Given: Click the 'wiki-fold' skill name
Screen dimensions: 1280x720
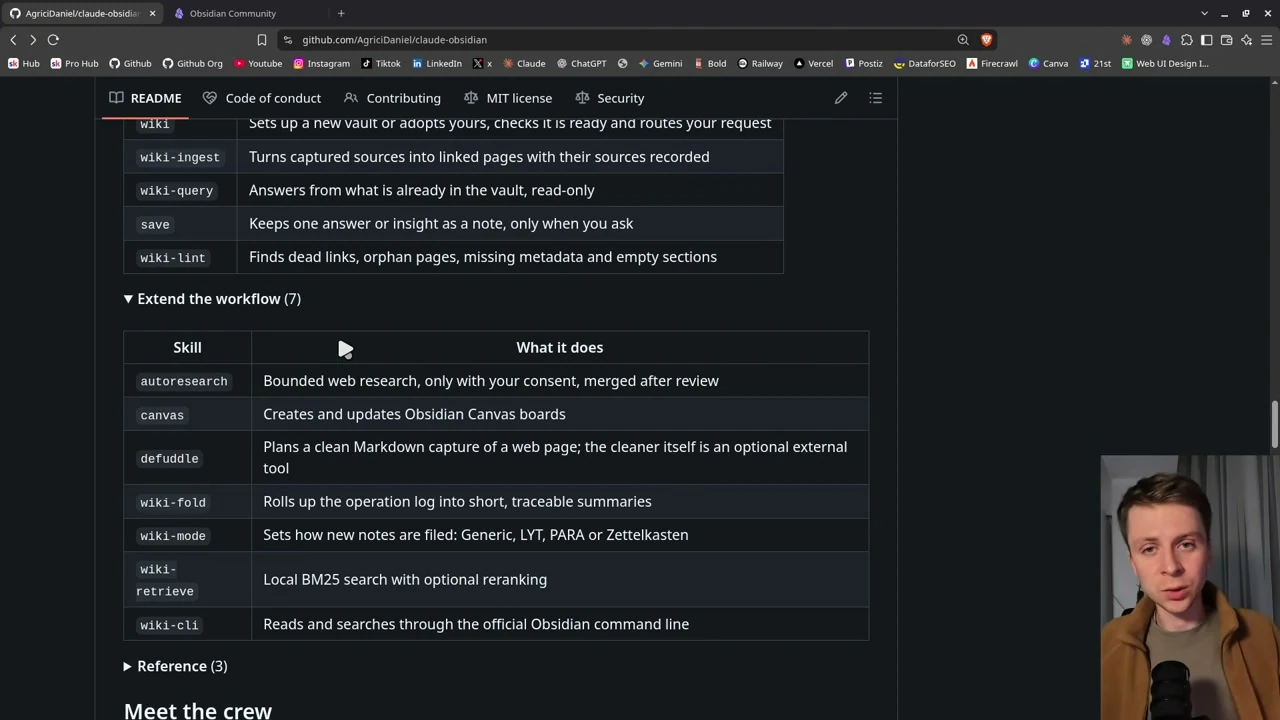Looking at the screenshot, I should (173, 502).
